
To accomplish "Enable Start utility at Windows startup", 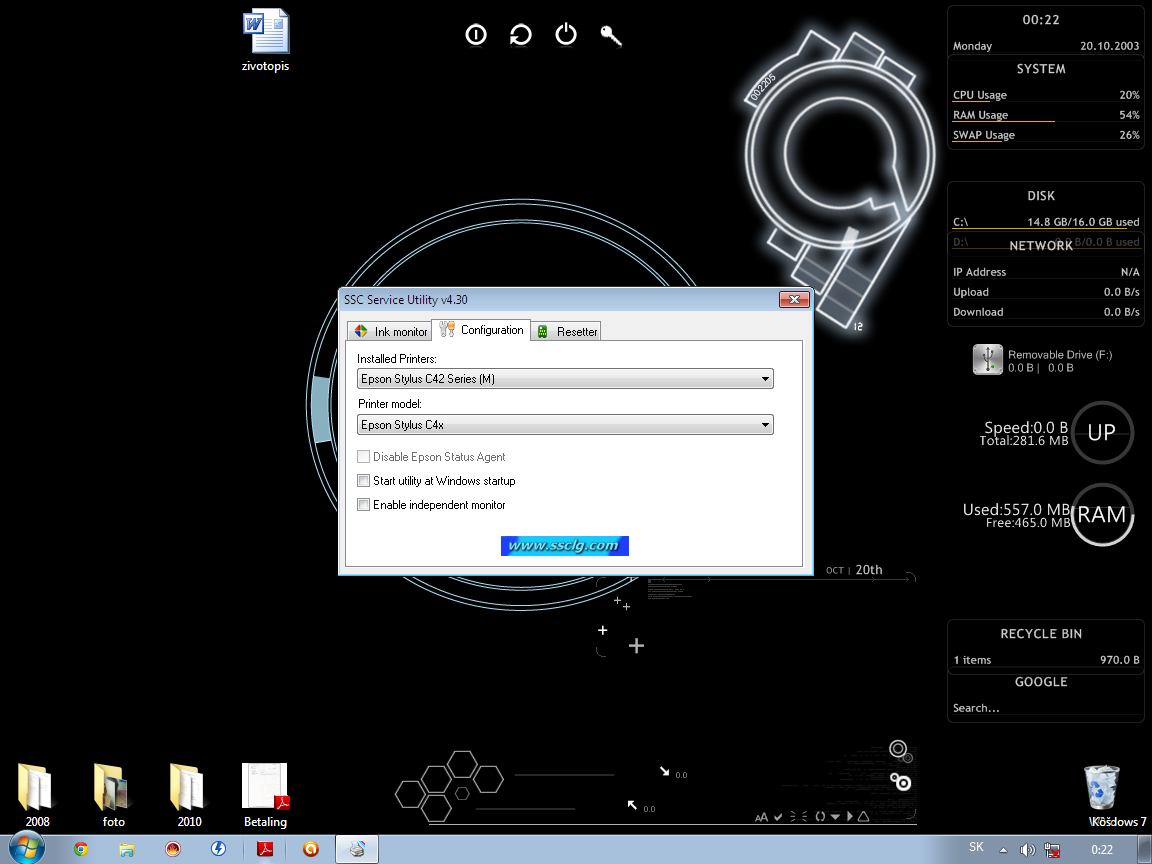I will click(x=363, y=481).
